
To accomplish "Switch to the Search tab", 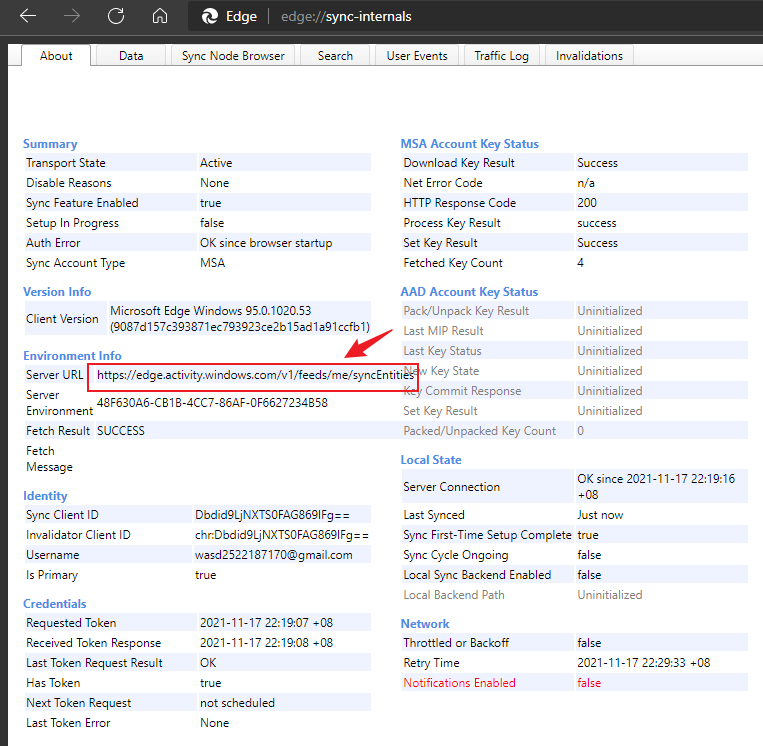I will pos(335,56).
